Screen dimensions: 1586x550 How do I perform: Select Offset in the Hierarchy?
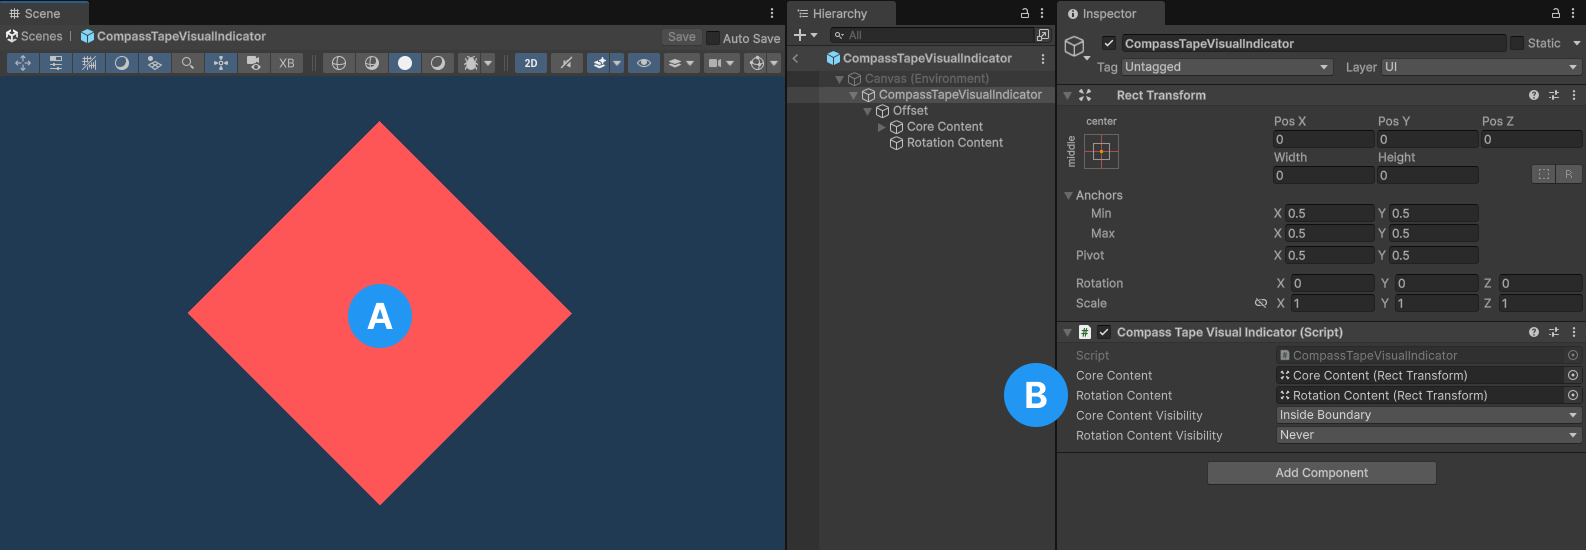910,111
